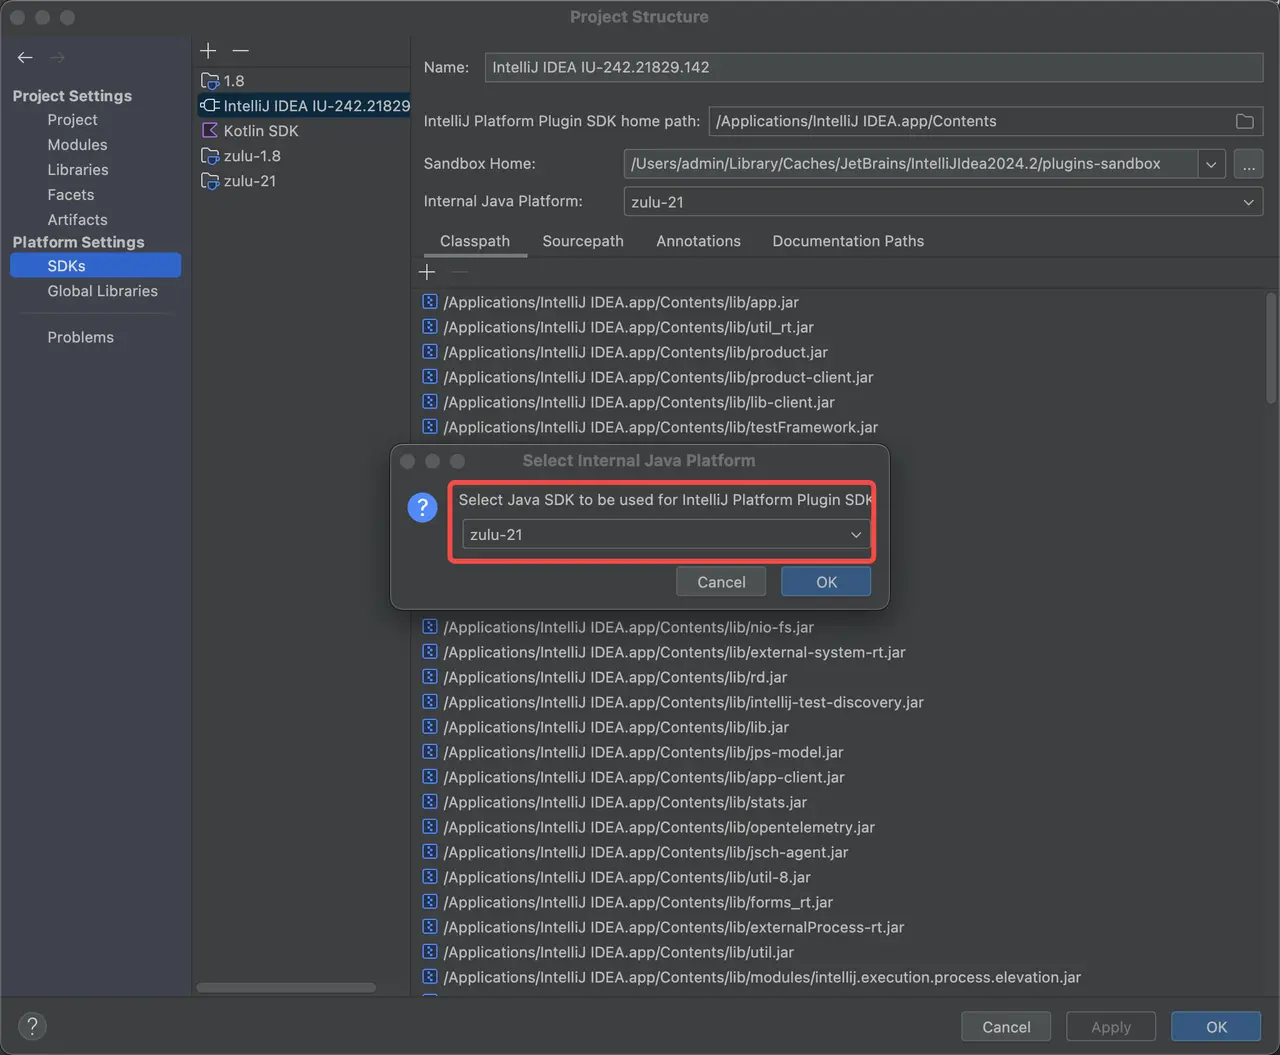Switch to the Sourcepath tab
This screenshot has width=1280, height=1055.
click(x=583, y=241)
